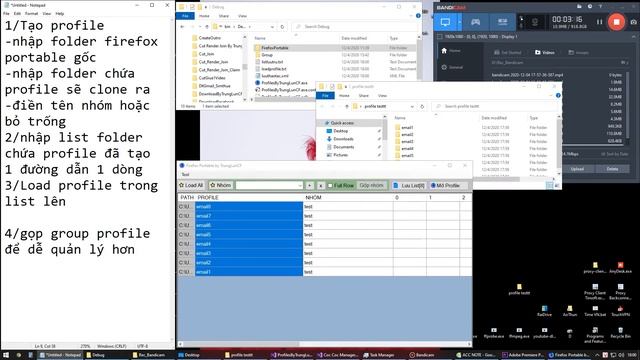Screen dimensions: 640x360
Task: Open Bandicam output folder icon in title bar
Action: 579,7
